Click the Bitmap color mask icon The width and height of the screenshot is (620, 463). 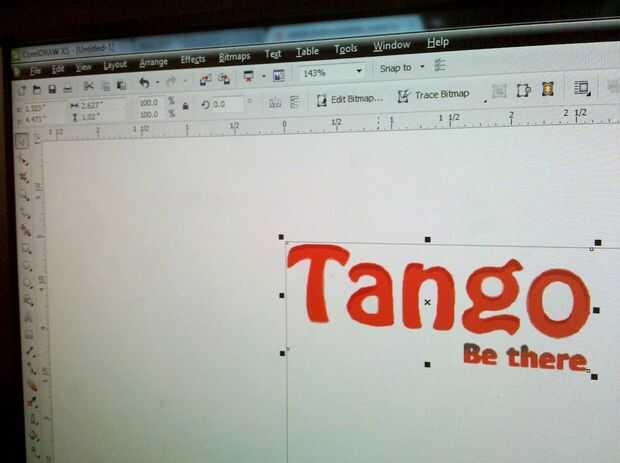point(548,89)
